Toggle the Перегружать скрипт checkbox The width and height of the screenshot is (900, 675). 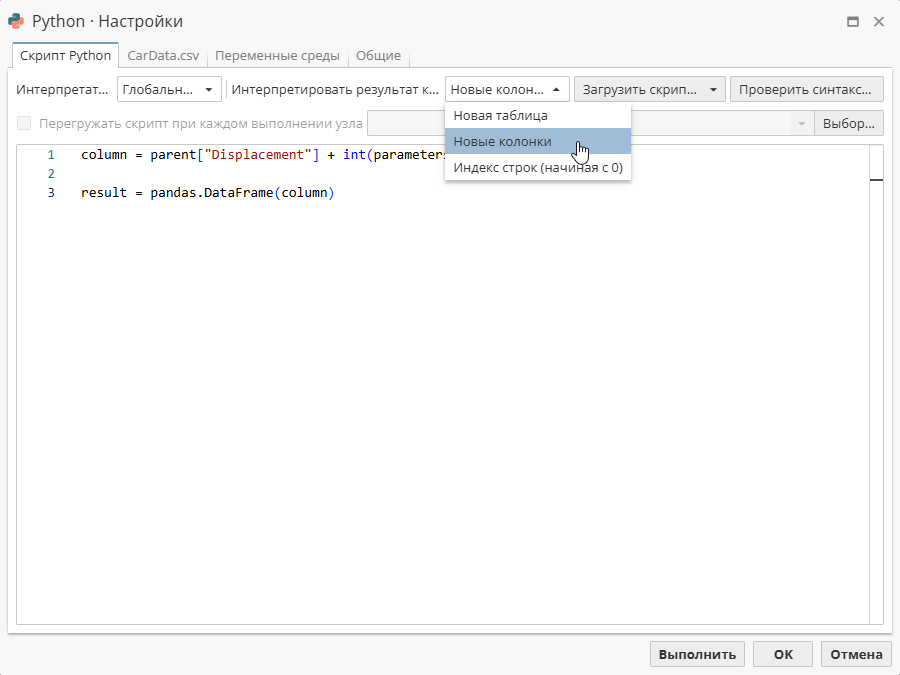pyautogui.click(x=25, y=123)
